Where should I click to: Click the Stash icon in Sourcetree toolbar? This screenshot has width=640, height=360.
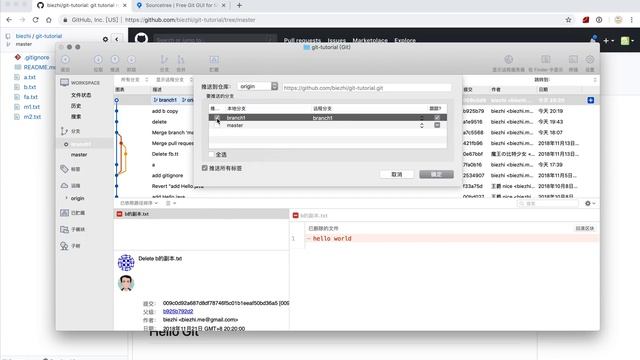[214, 60]
